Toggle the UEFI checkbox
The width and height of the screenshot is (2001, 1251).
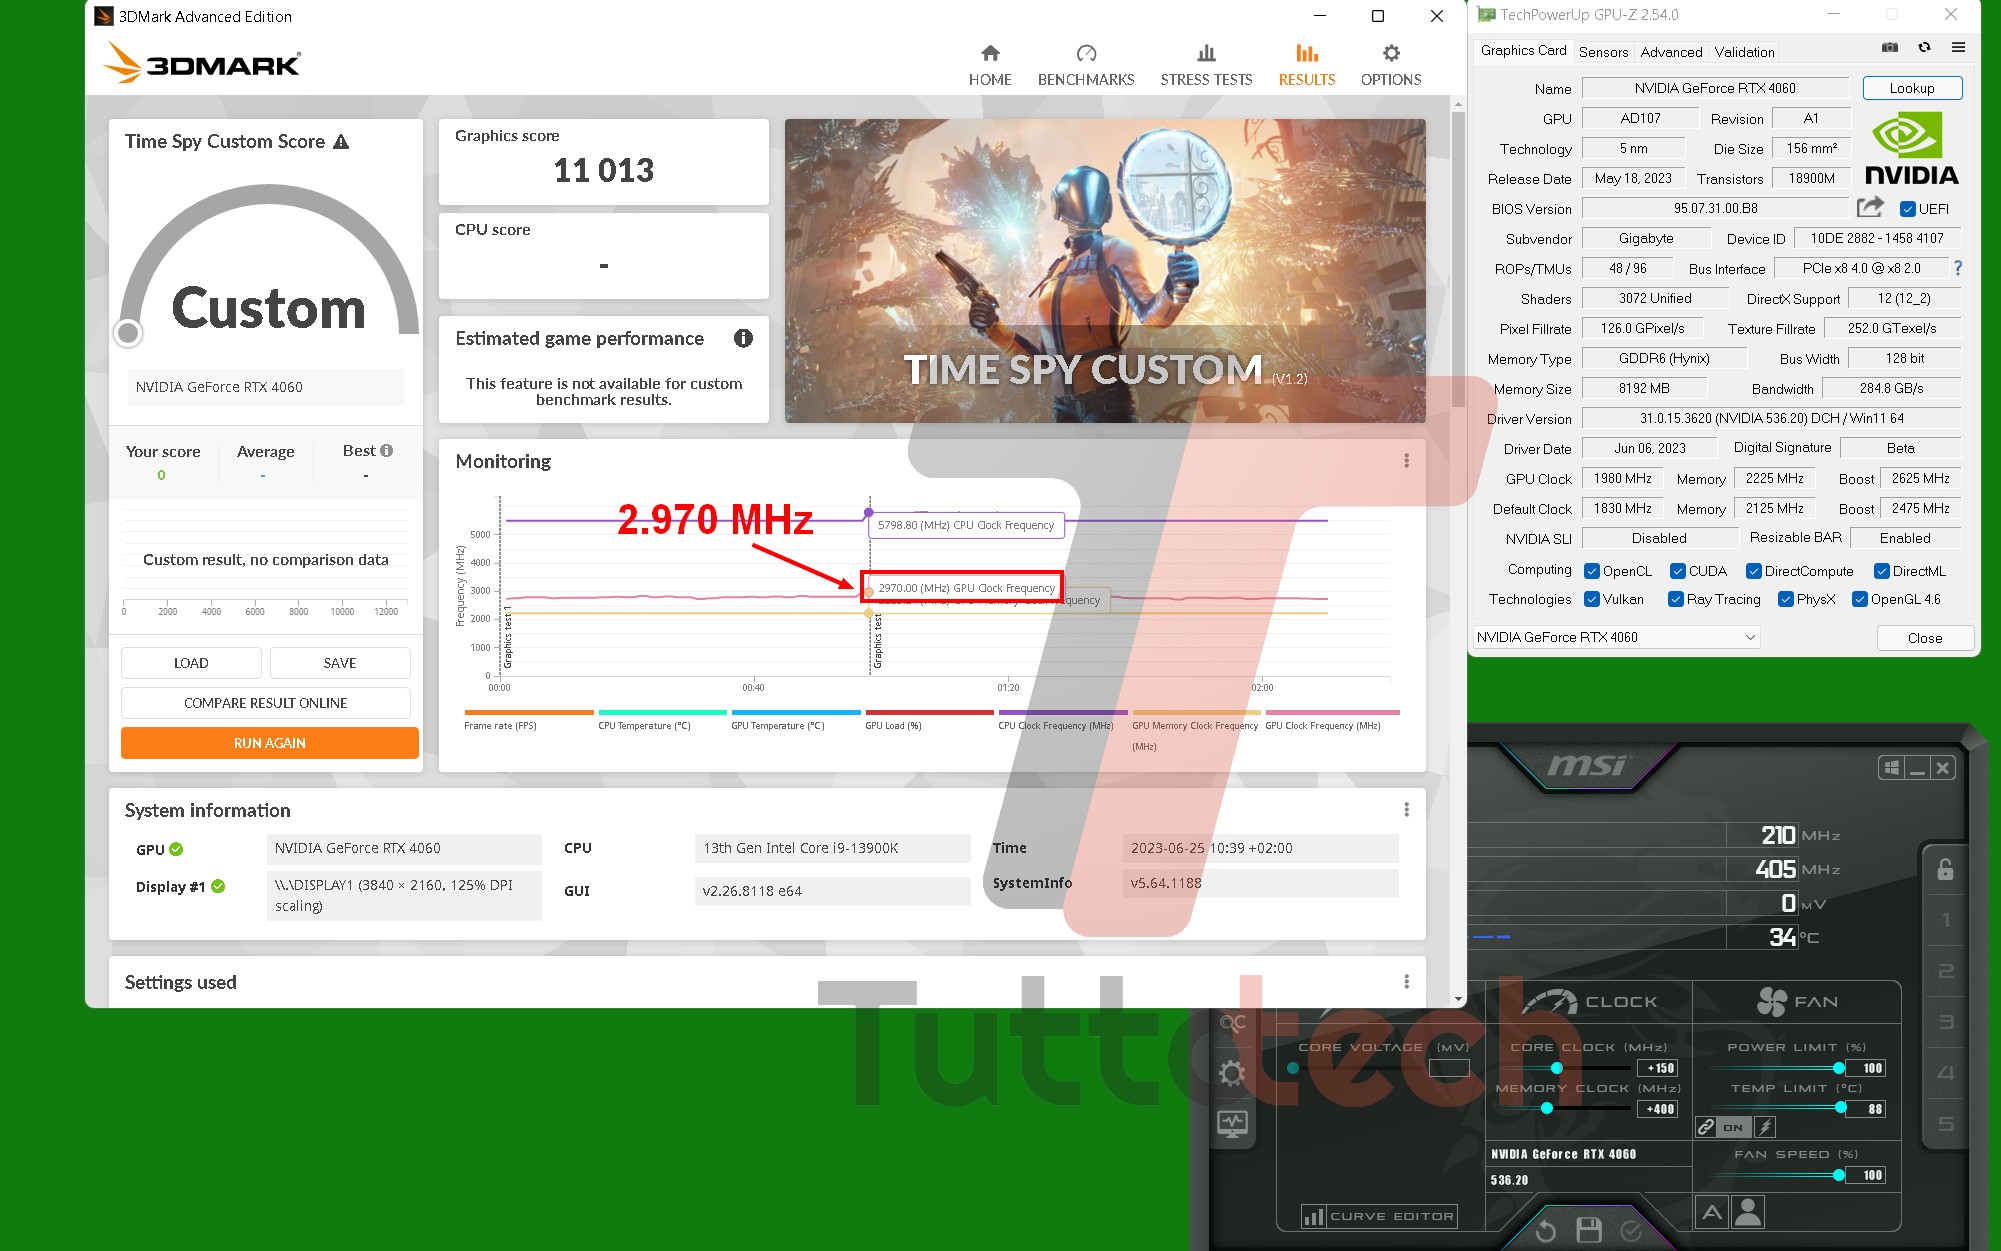(1908, 209)
